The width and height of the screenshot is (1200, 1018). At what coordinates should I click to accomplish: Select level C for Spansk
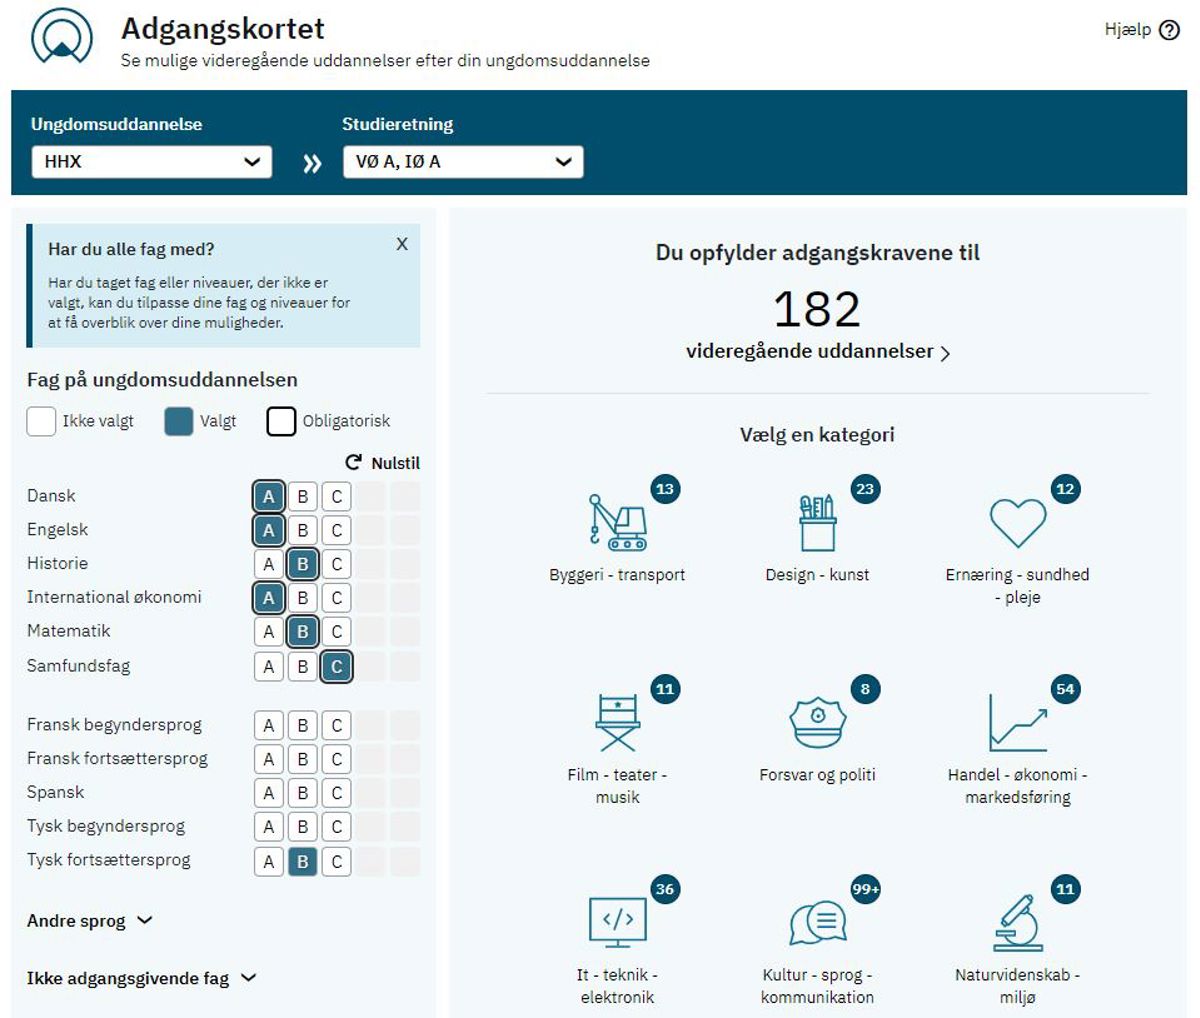click(x=337, y=793)
